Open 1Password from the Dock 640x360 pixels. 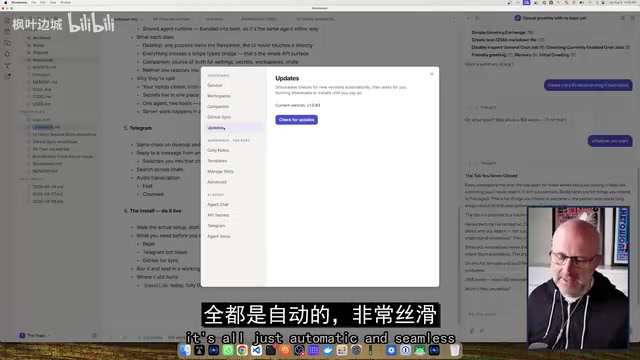[405, 350]
